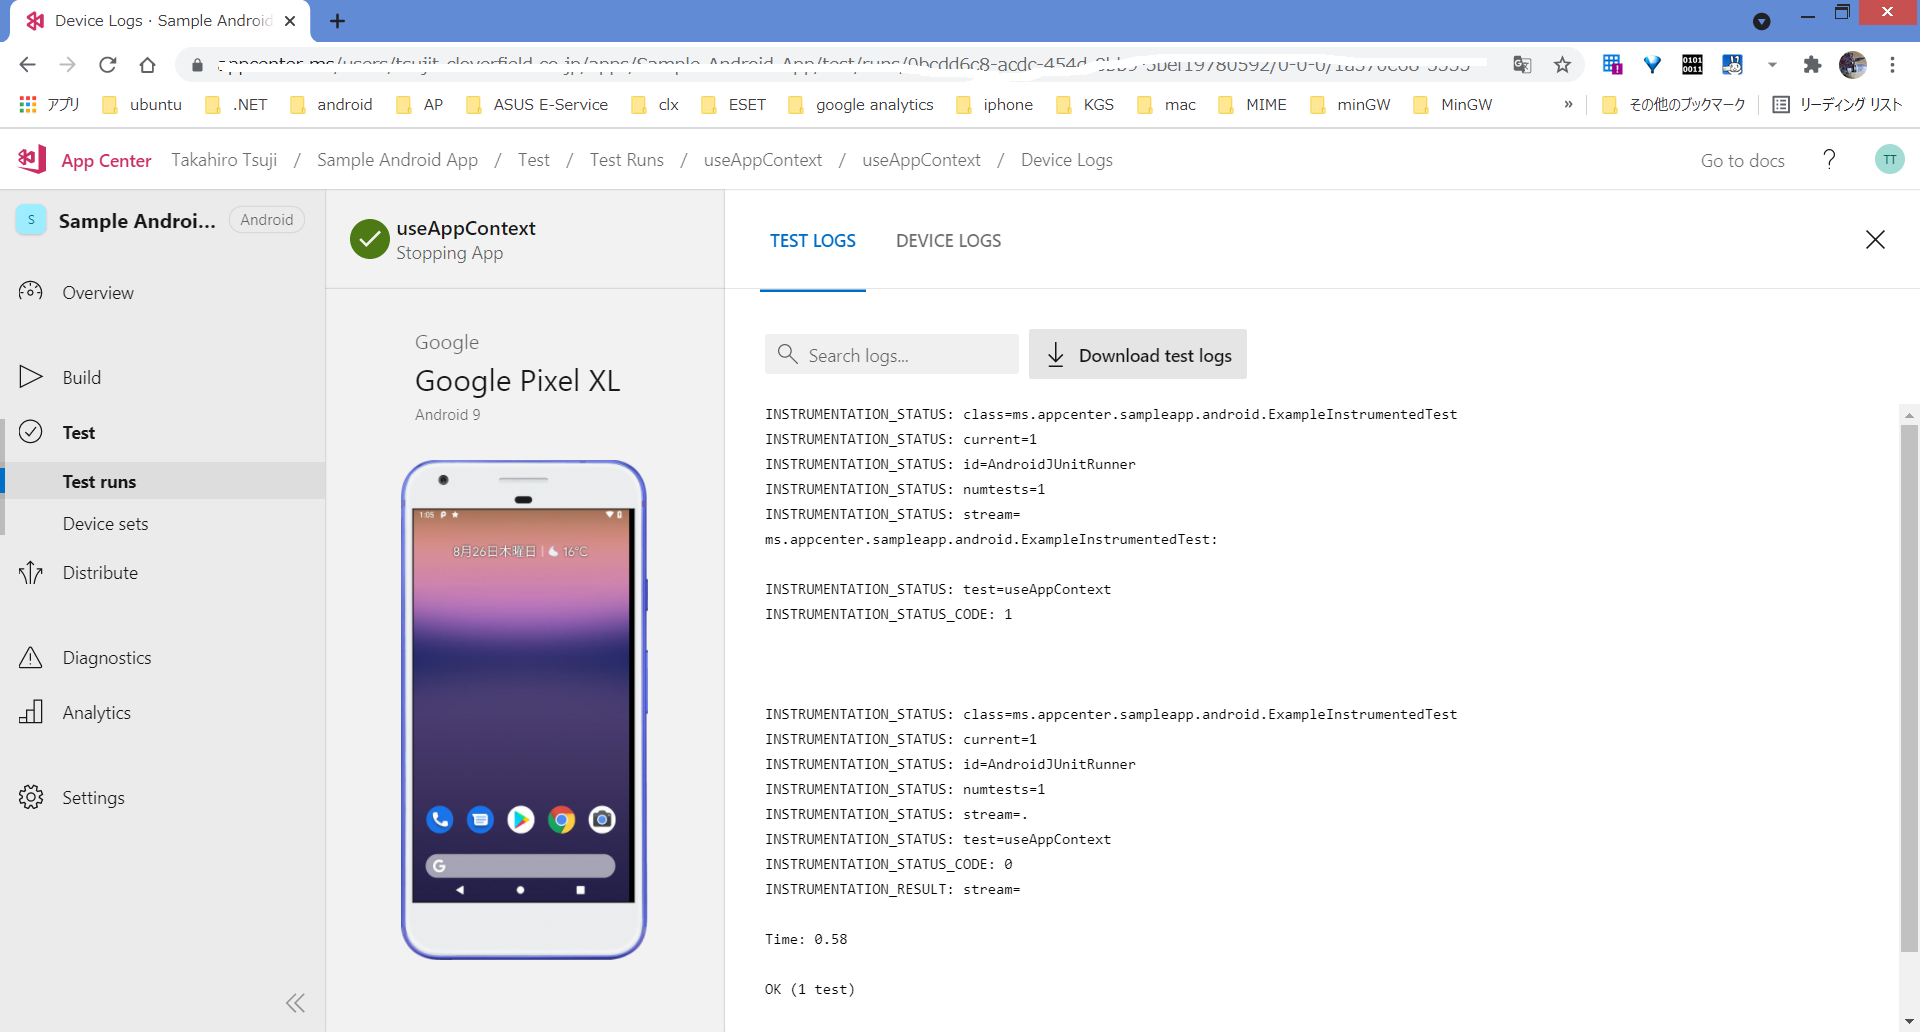Go to Test Runs breadcrumb
This screenshot has width=1920, height=1032.
click(626, 160)
